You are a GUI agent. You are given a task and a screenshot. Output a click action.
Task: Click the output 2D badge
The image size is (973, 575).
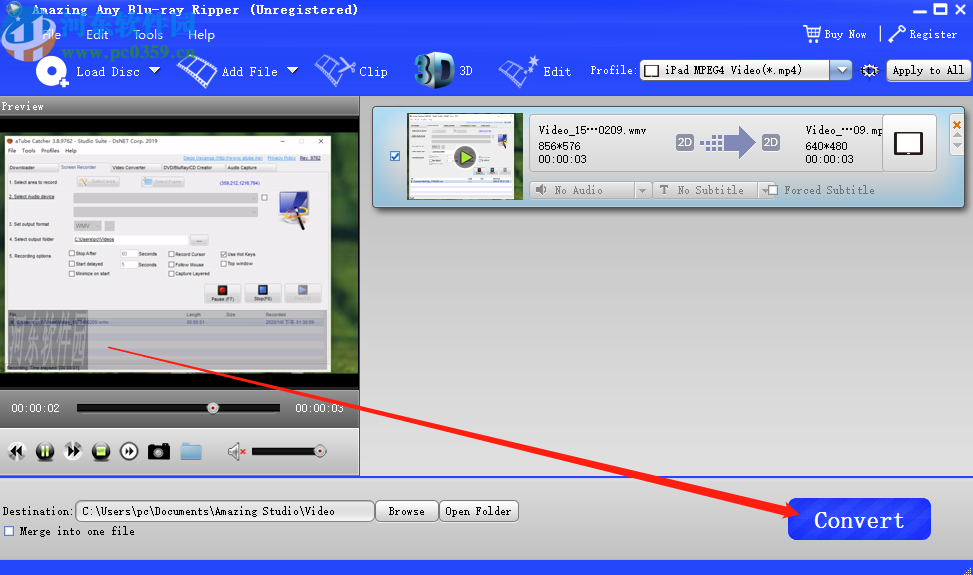point(771,143)
